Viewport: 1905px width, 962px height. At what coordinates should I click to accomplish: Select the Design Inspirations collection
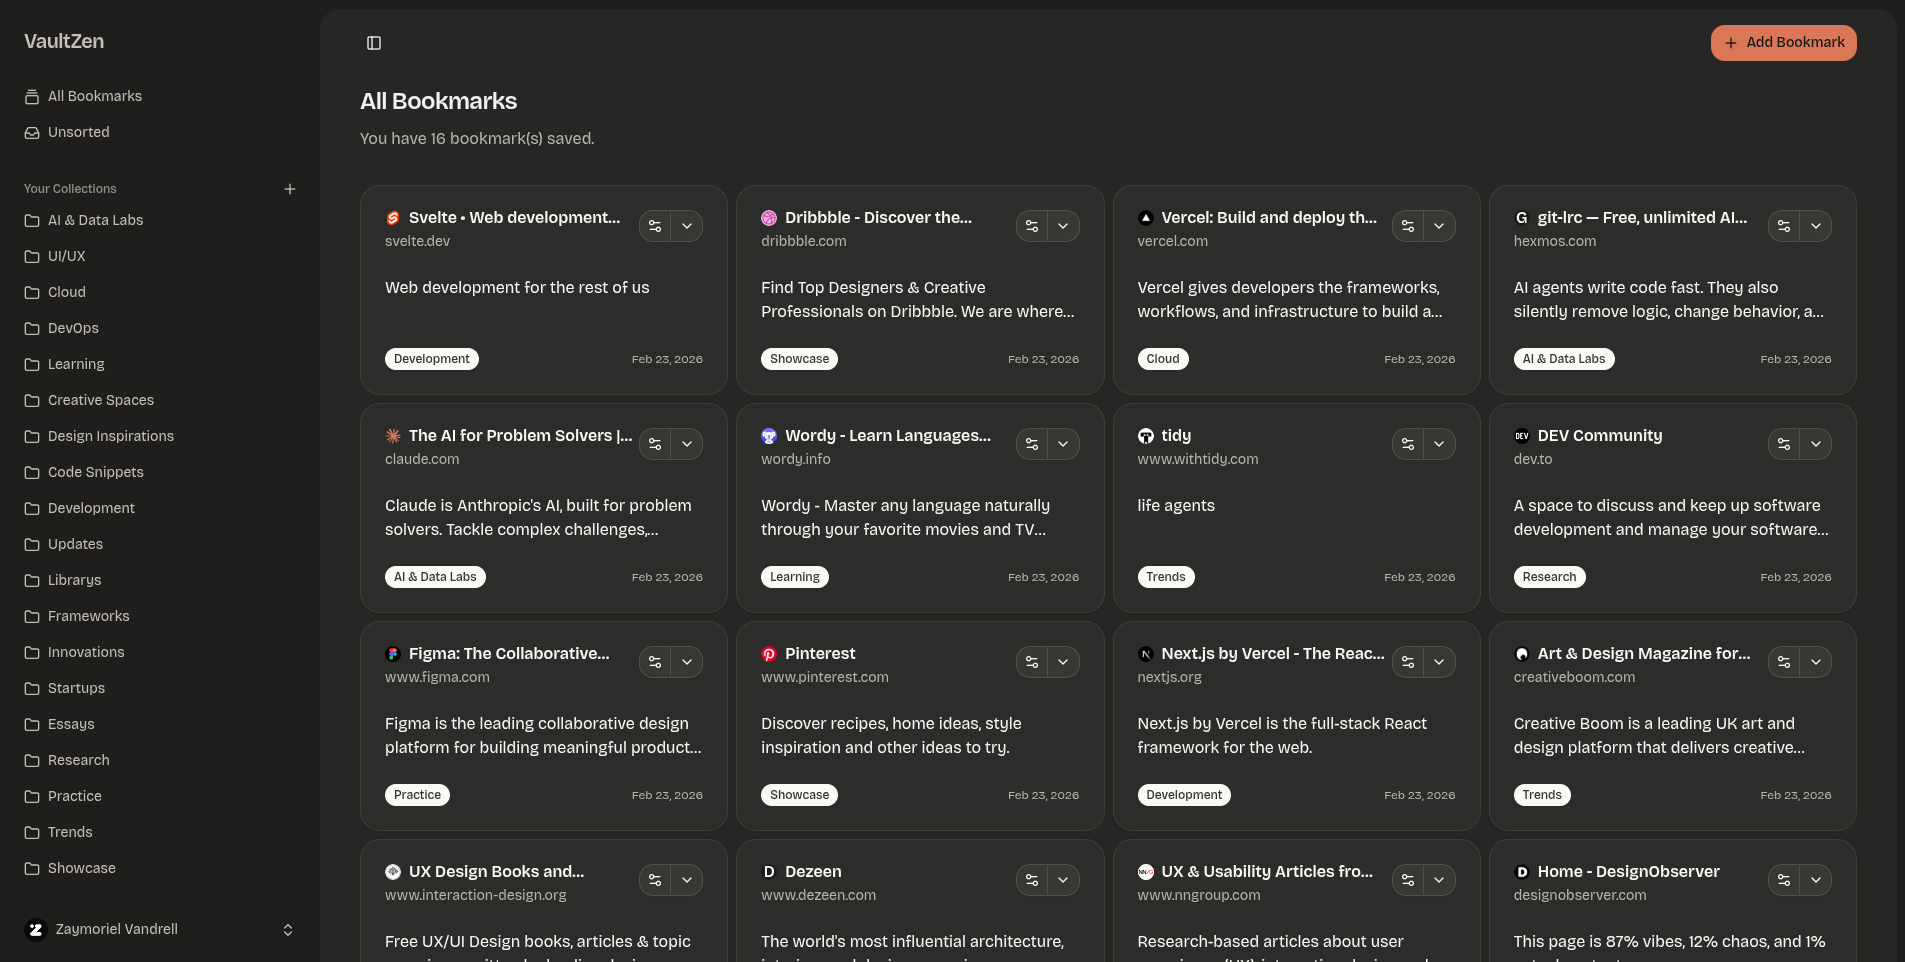pos(111,436)
